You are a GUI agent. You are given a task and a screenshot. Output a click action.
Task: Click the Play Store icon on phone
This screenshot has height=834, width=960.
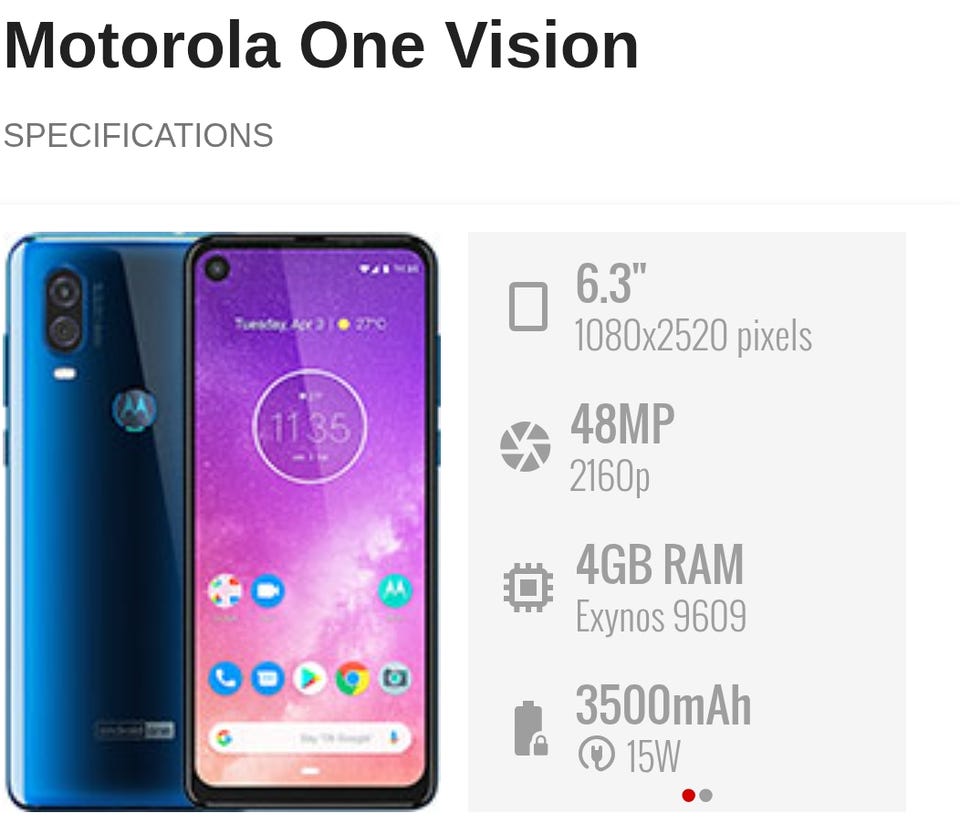(310, 678)
